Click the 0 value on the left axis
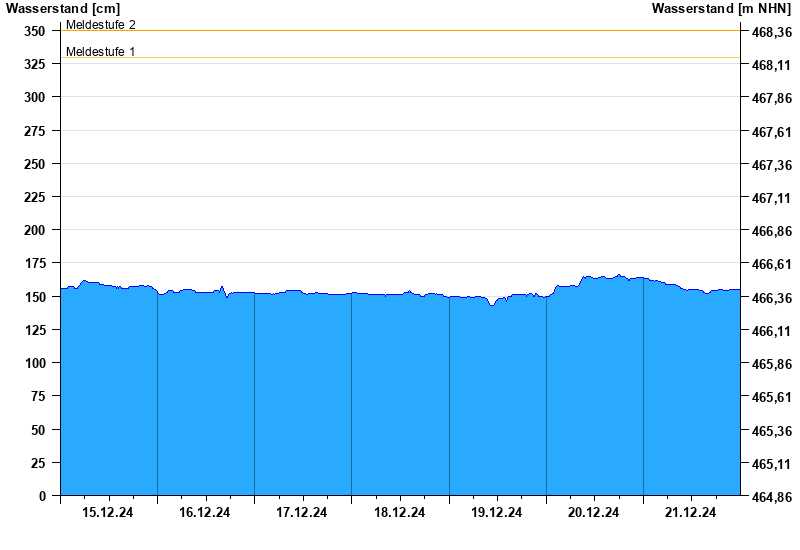 click(42, 496)
